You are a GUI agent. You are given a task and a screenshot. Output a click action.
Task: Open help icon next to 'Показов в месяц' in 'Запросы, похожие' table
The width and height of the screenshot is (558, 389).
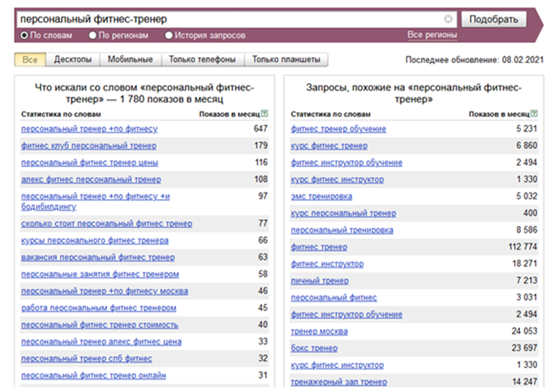(534, 114)
